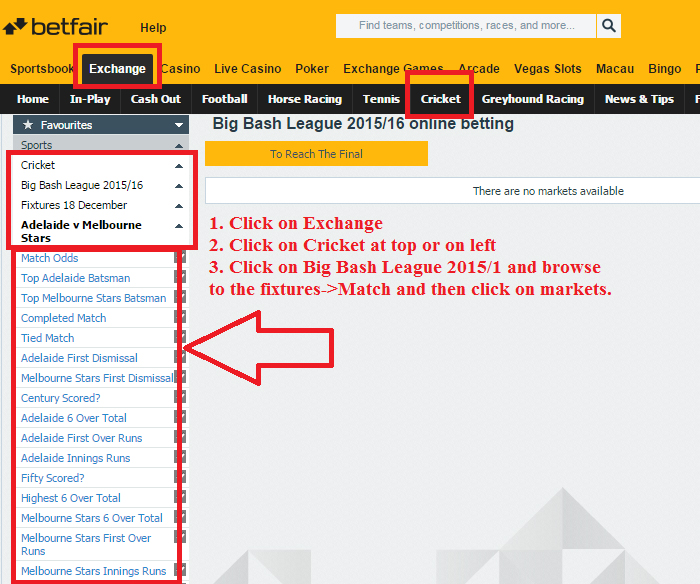The image size is (700, 584).
Task: Open the News & Tips section
Action: tap(639, 99)
